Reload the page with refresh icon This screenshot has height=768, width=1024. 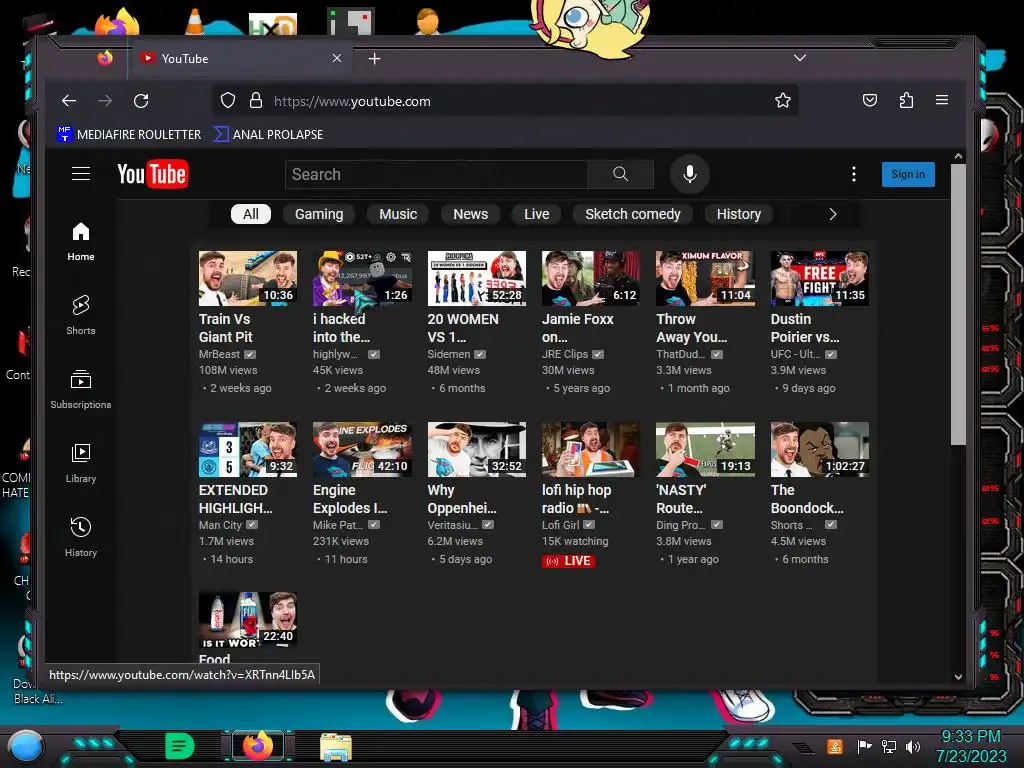tap(141, 101)
